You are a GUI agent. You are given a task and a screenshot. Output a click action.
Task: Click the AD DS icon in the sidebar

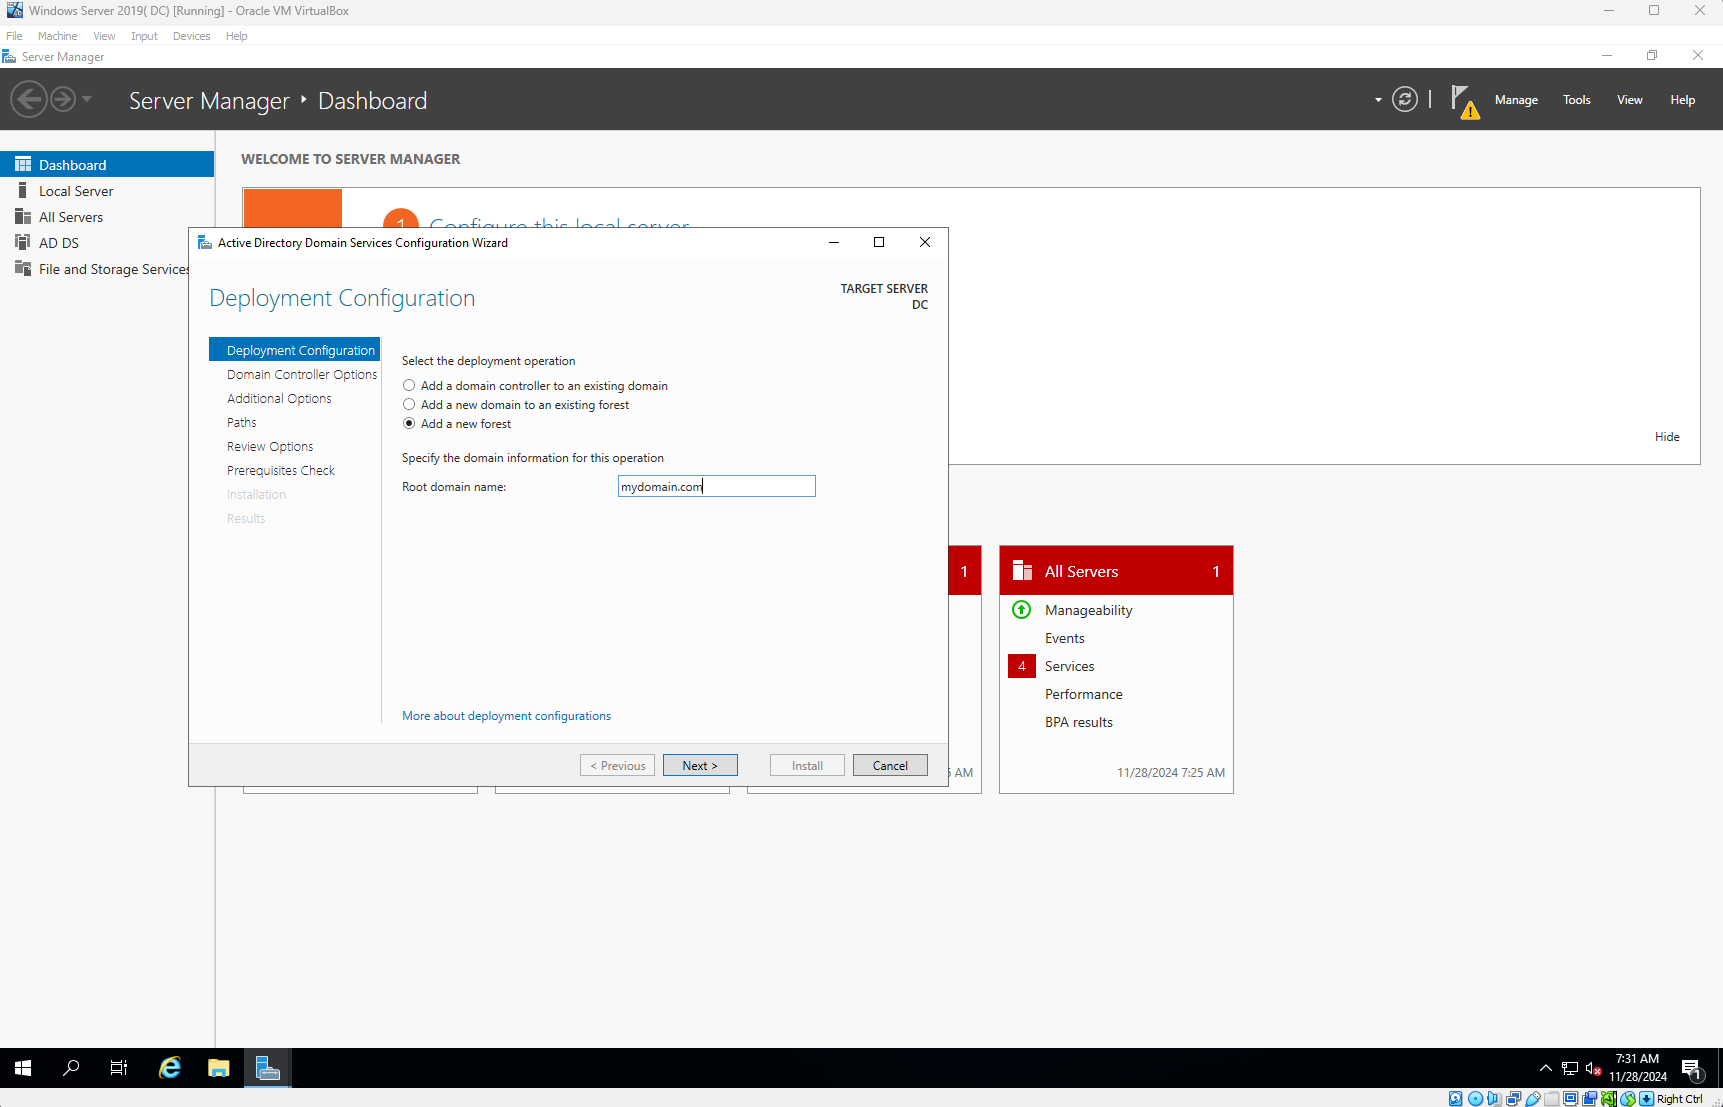(23, 242)
